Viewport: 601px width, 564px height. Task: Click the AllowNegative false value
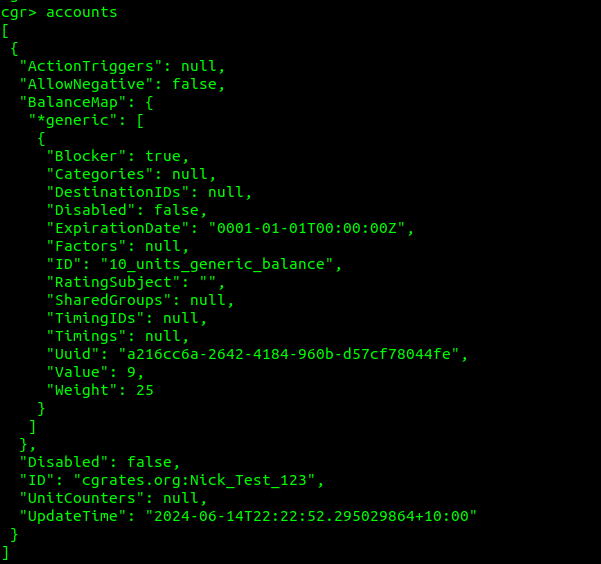click(194, 84)
